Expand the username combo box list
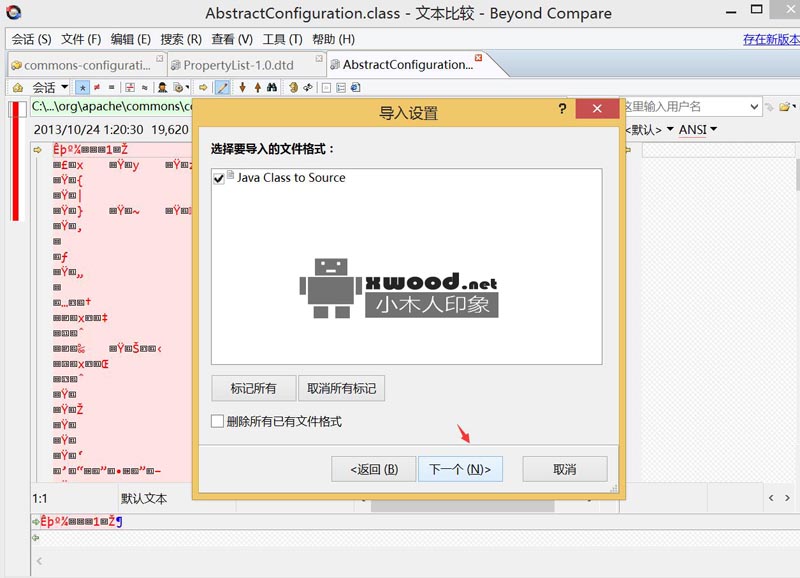 [x=752, y=106]
